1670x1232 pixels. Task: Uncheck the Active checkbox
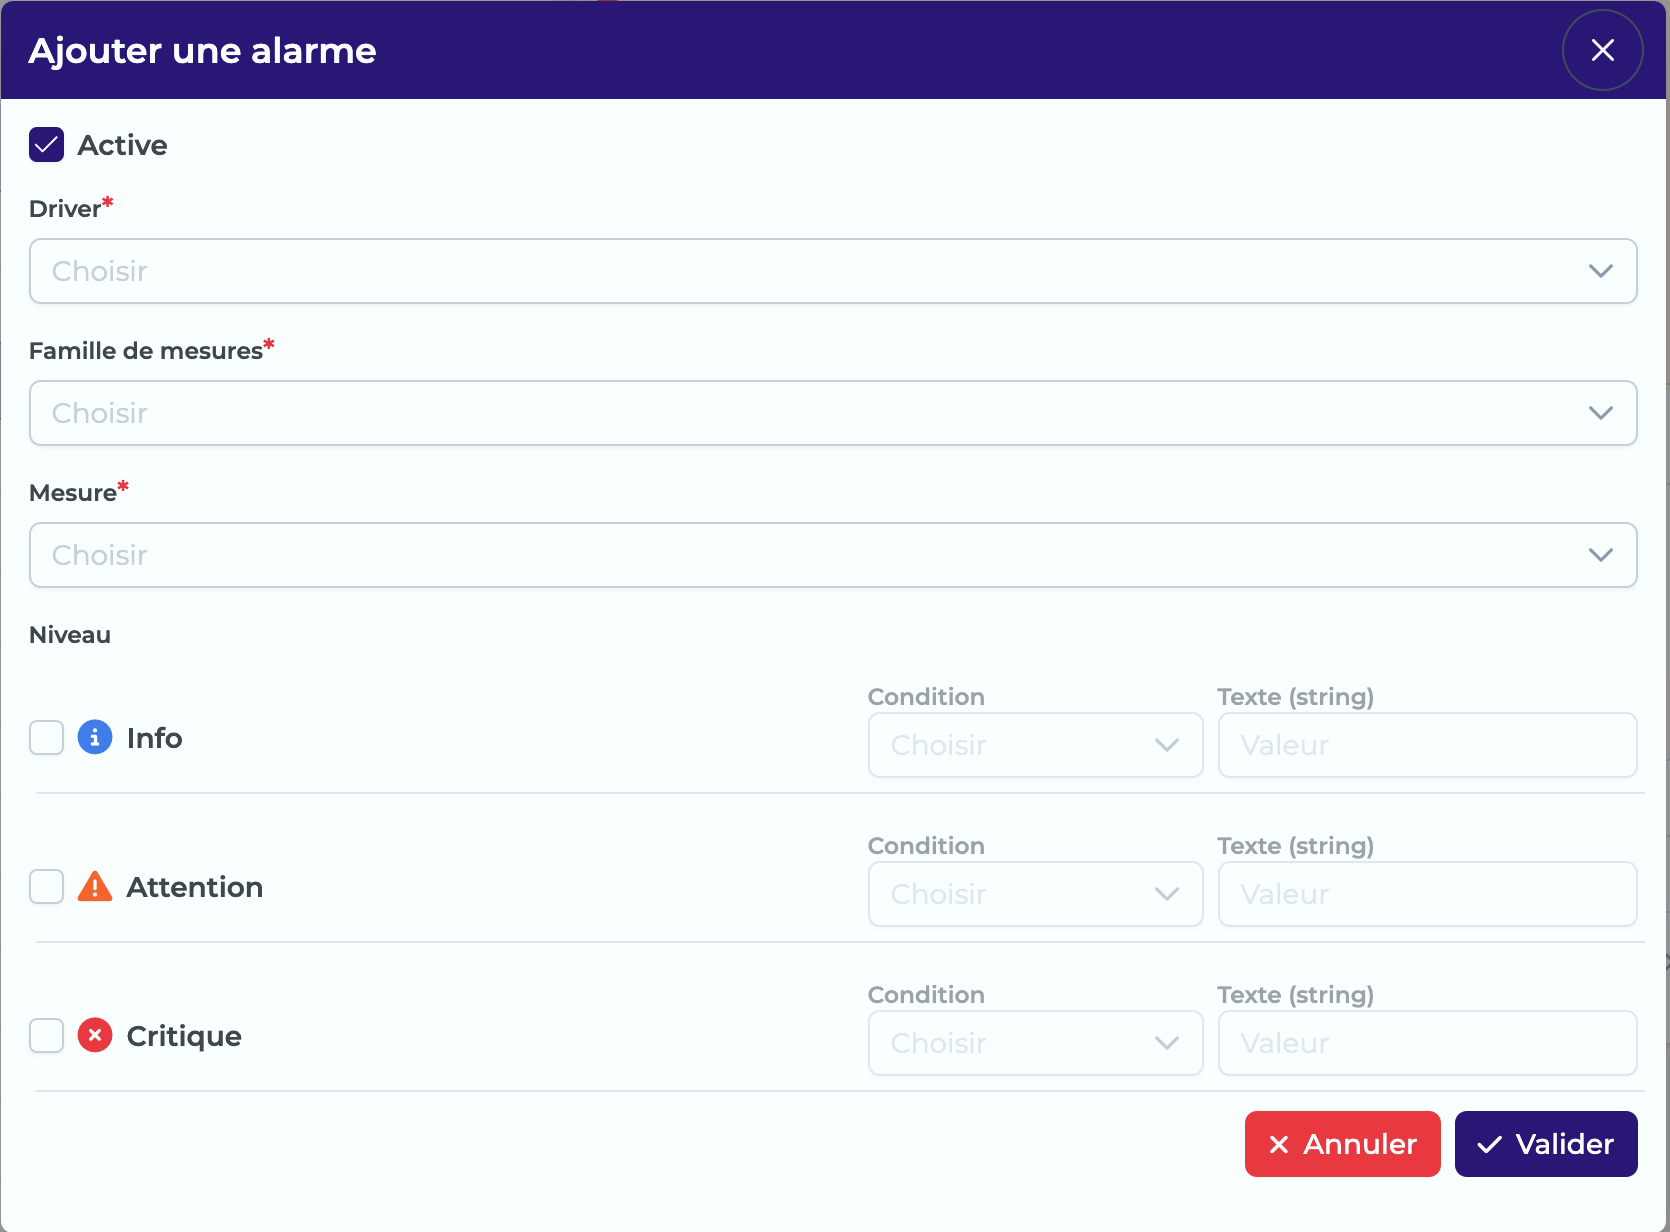tap(47, 145)
